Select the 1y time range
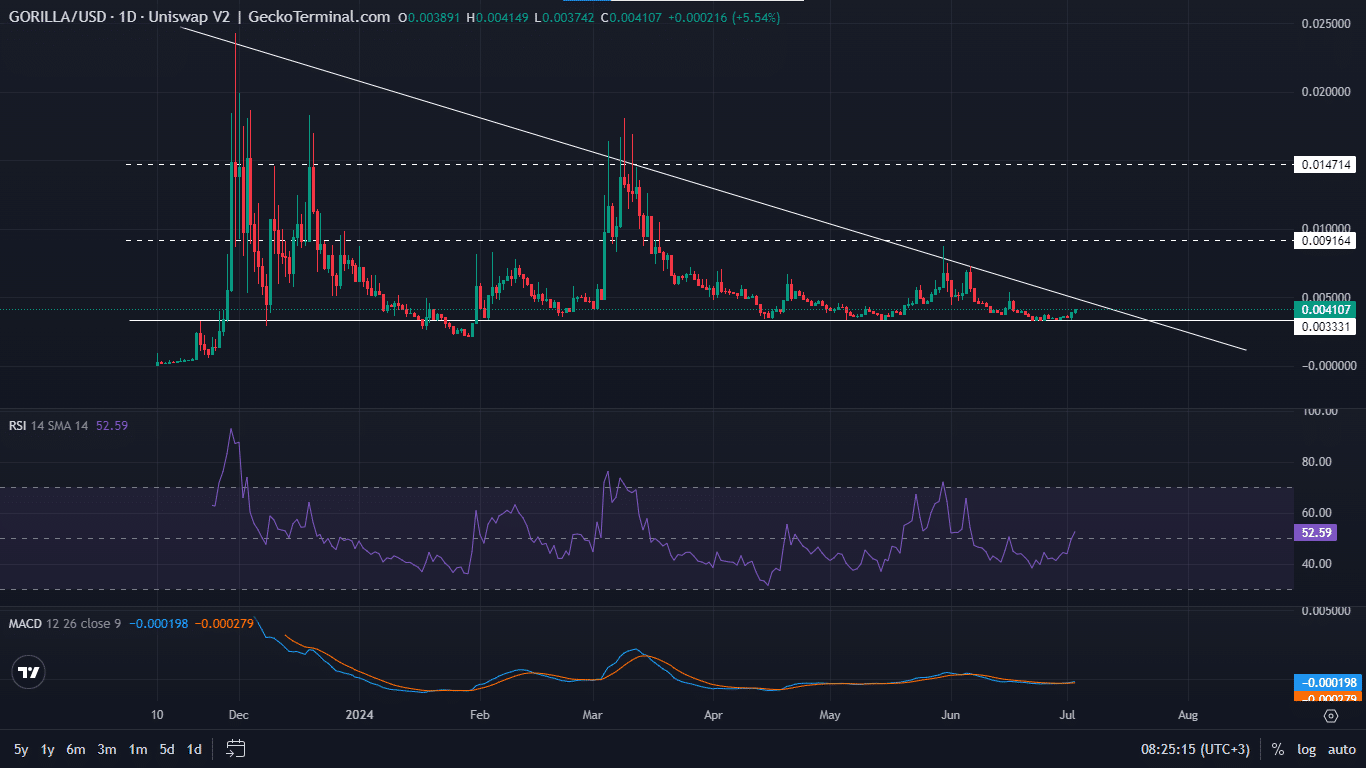 coord(47,749)
